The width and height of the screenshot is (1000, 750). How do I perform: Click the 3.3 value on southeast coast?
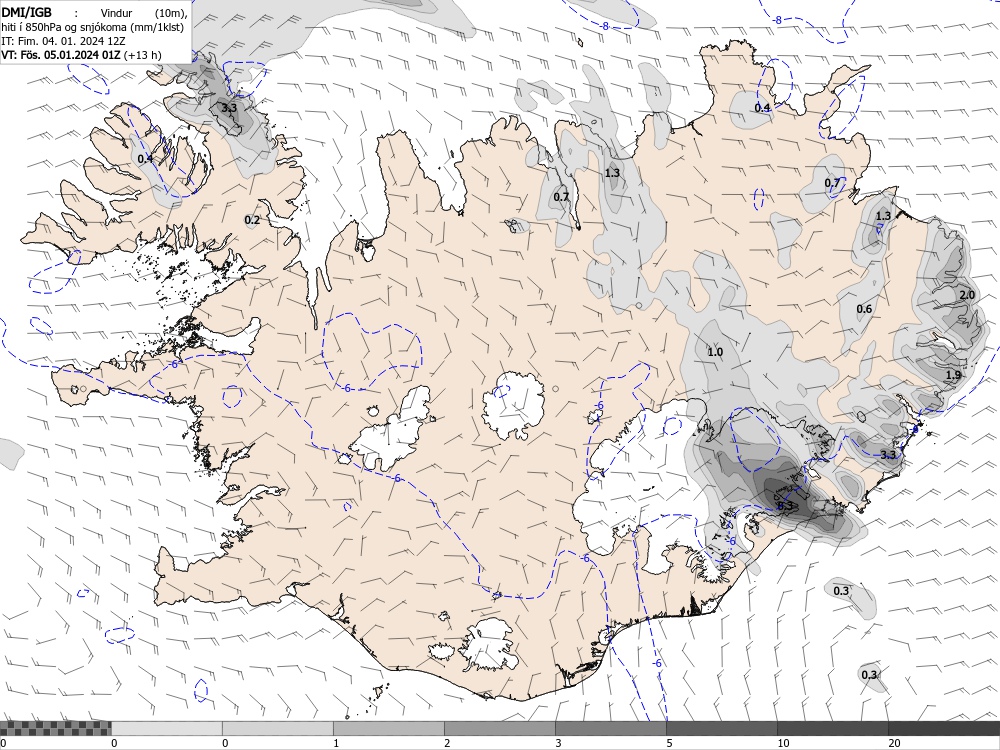coord(888,455)
